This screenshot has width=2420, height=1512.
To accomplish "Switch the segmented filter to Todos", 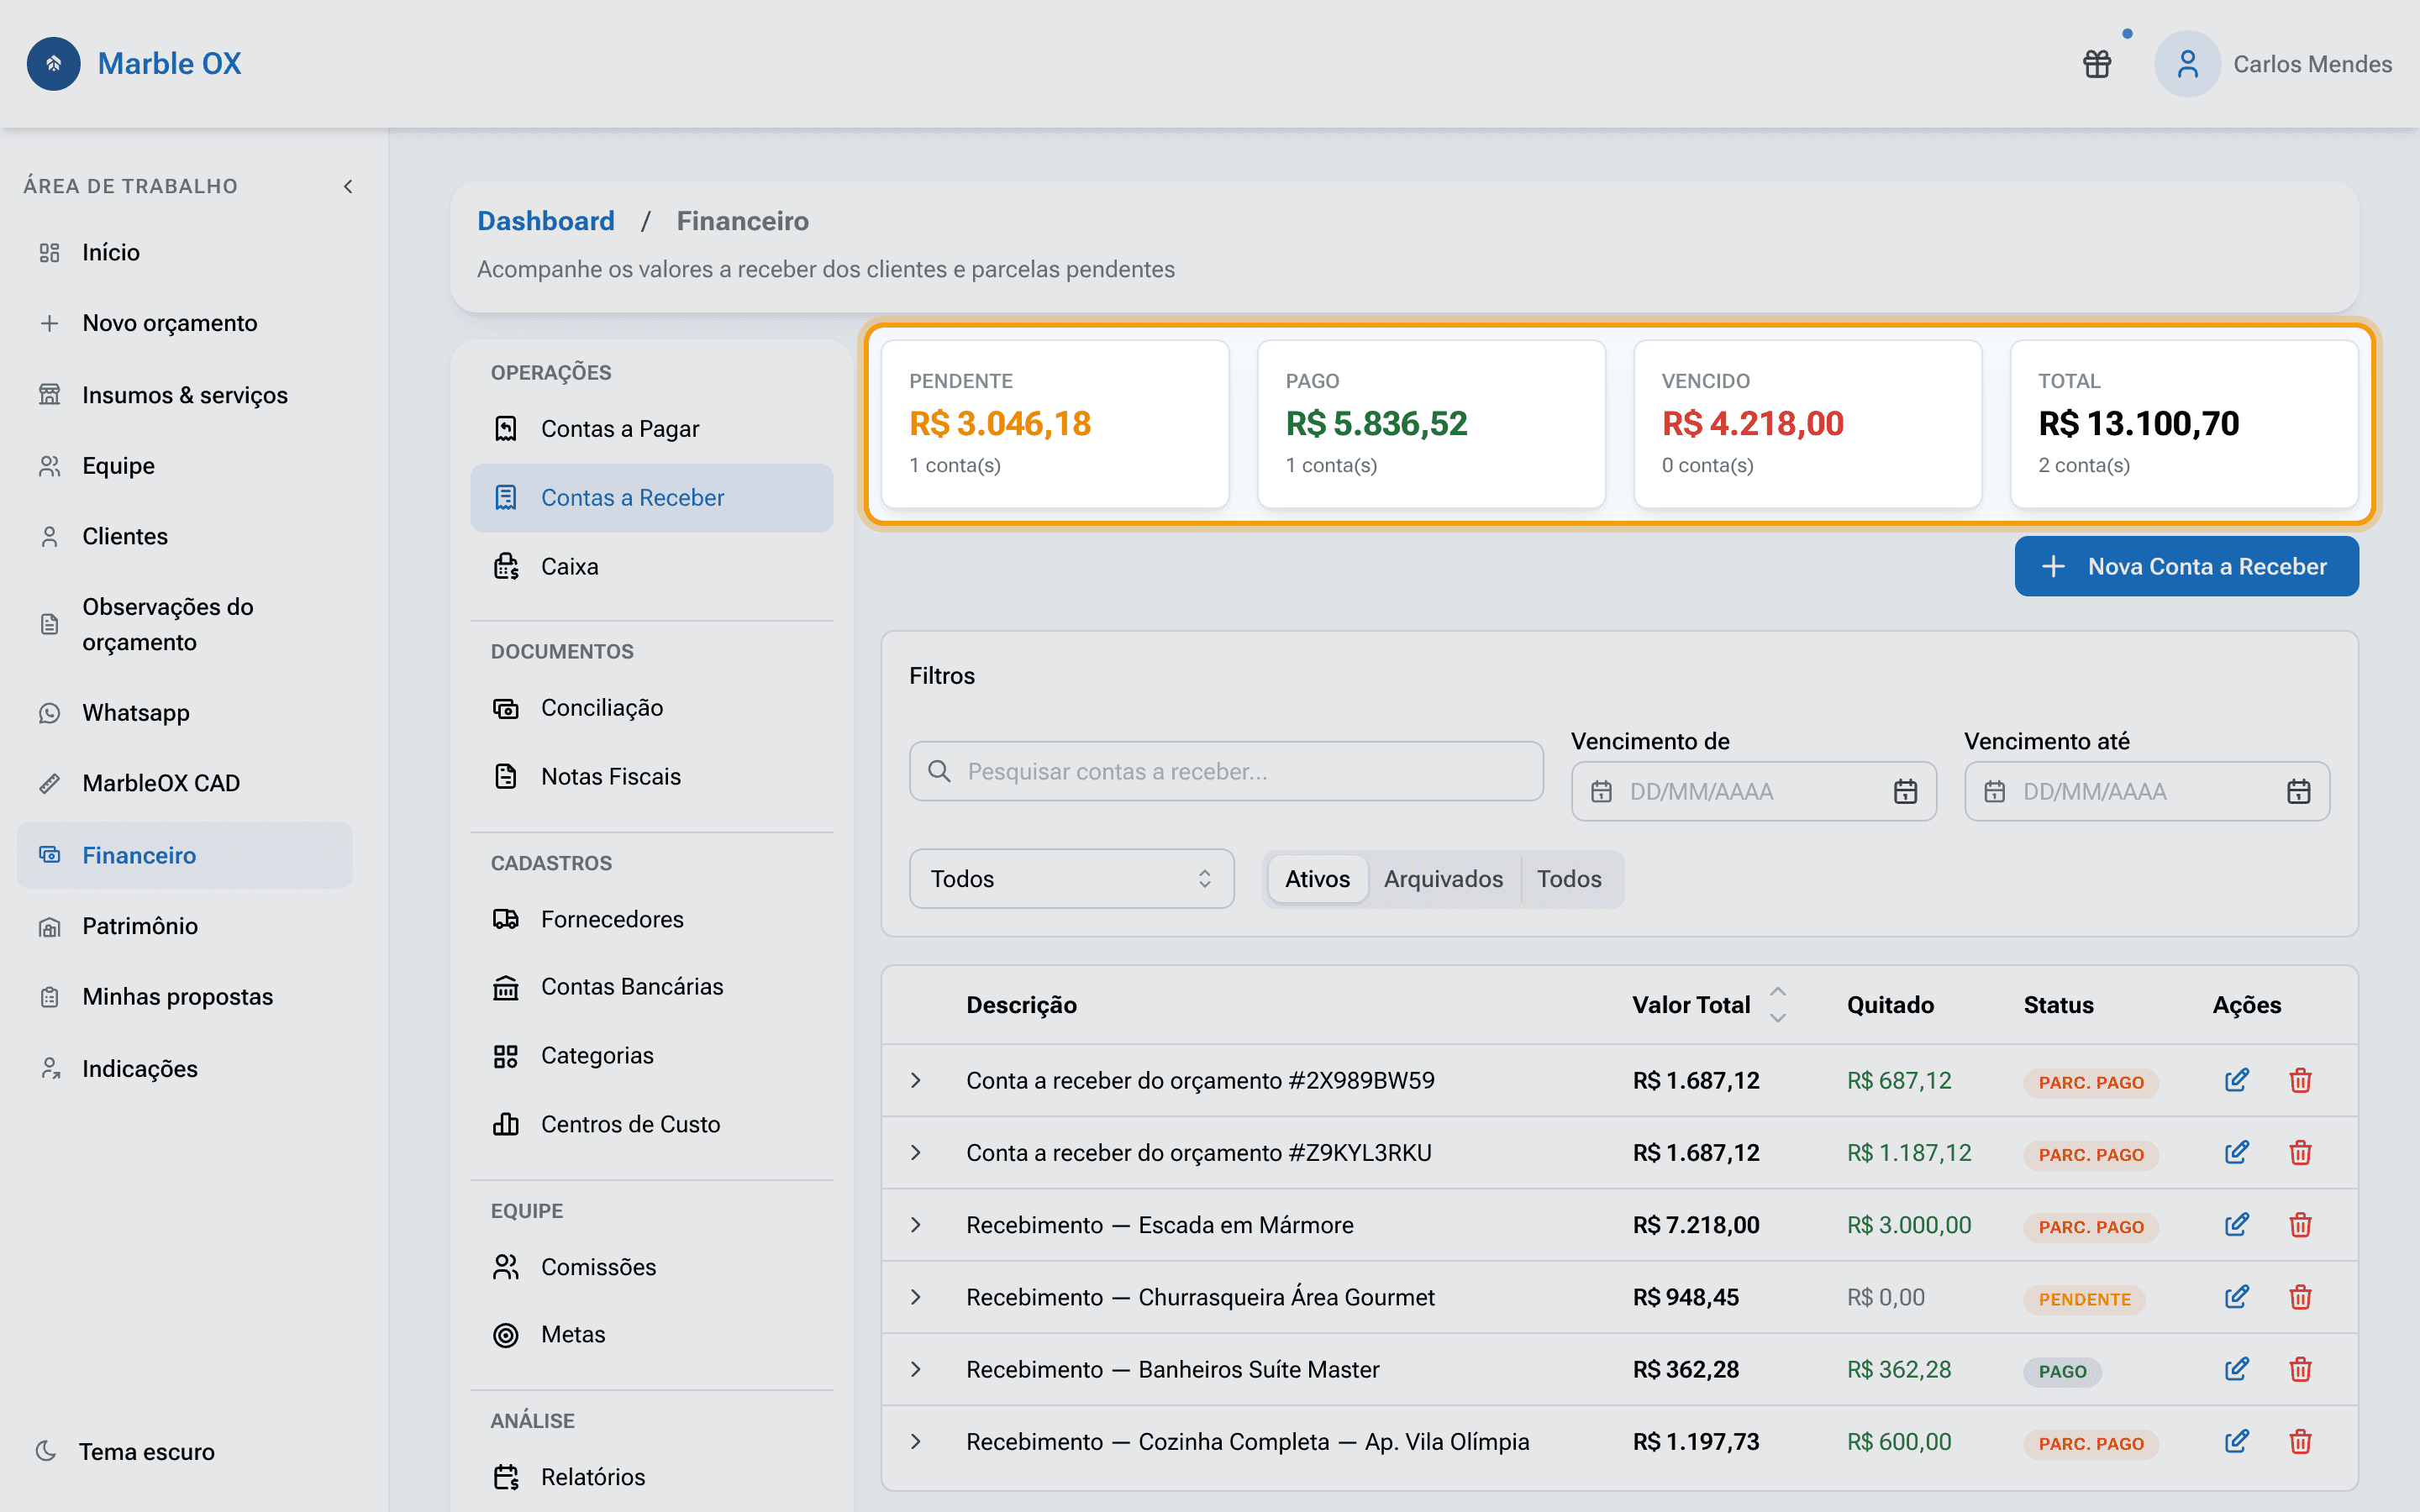I will point(1569,879).
